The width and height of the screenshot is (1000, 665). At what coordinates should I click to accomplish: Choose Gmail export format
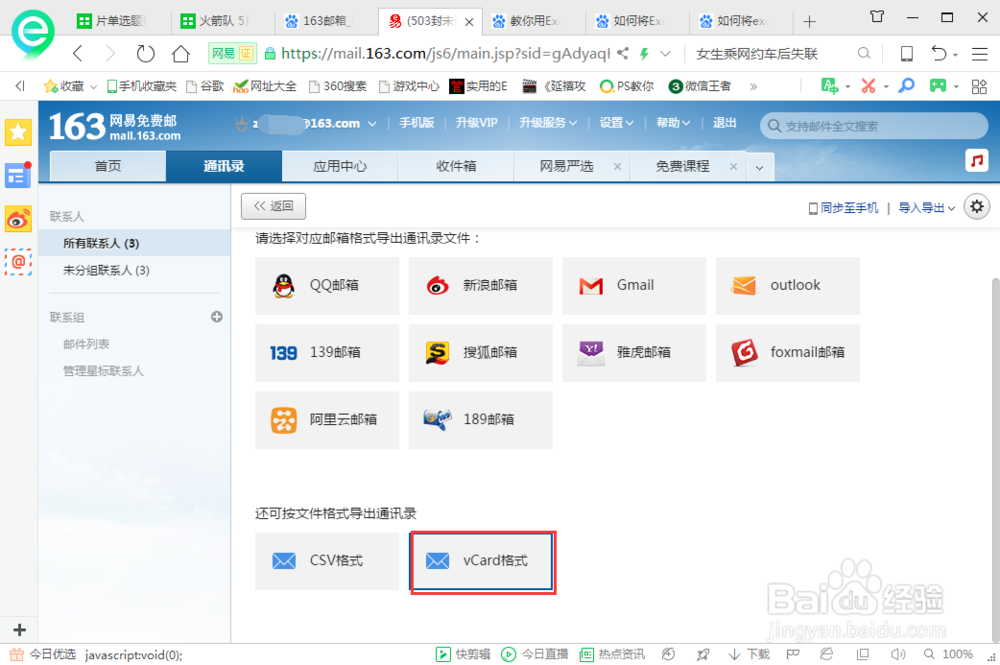pyautogui.click(x=634, y=286)
